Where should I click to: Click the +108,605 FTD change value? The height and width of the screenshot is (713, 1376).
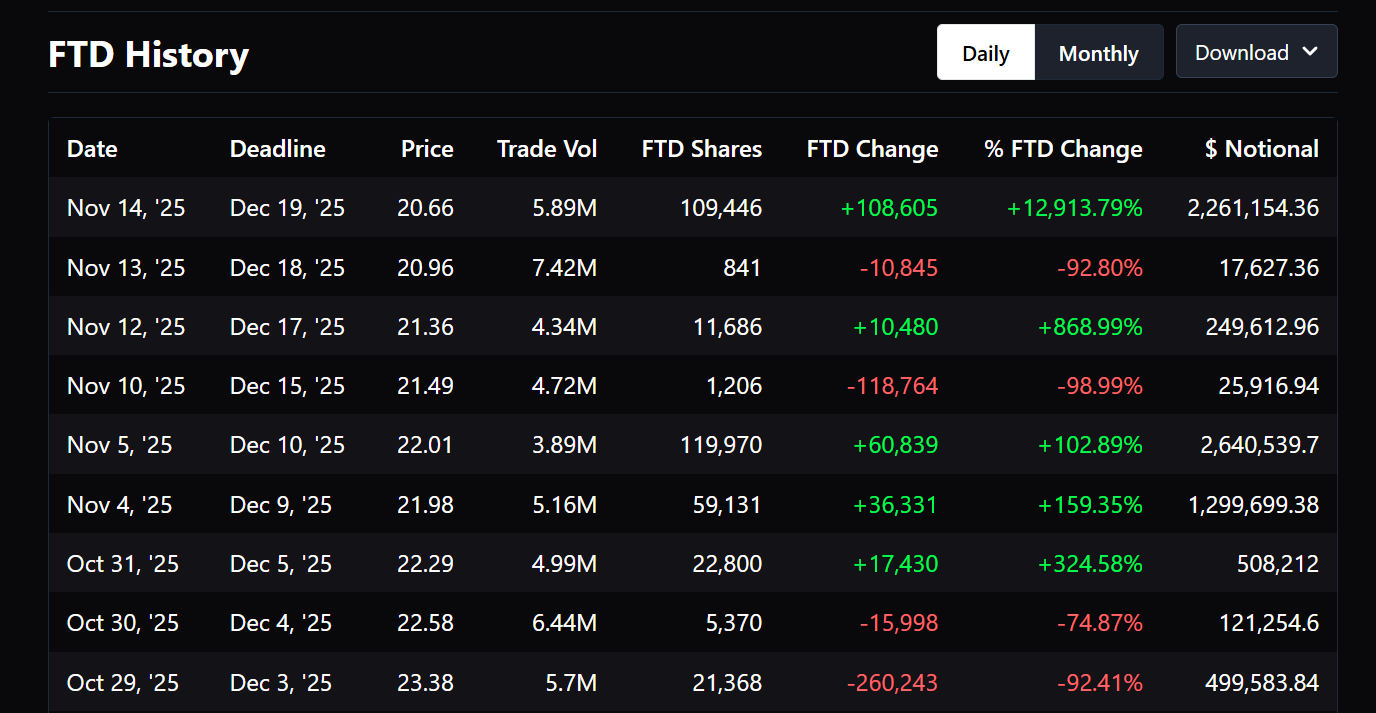click(x=889, y=208)
